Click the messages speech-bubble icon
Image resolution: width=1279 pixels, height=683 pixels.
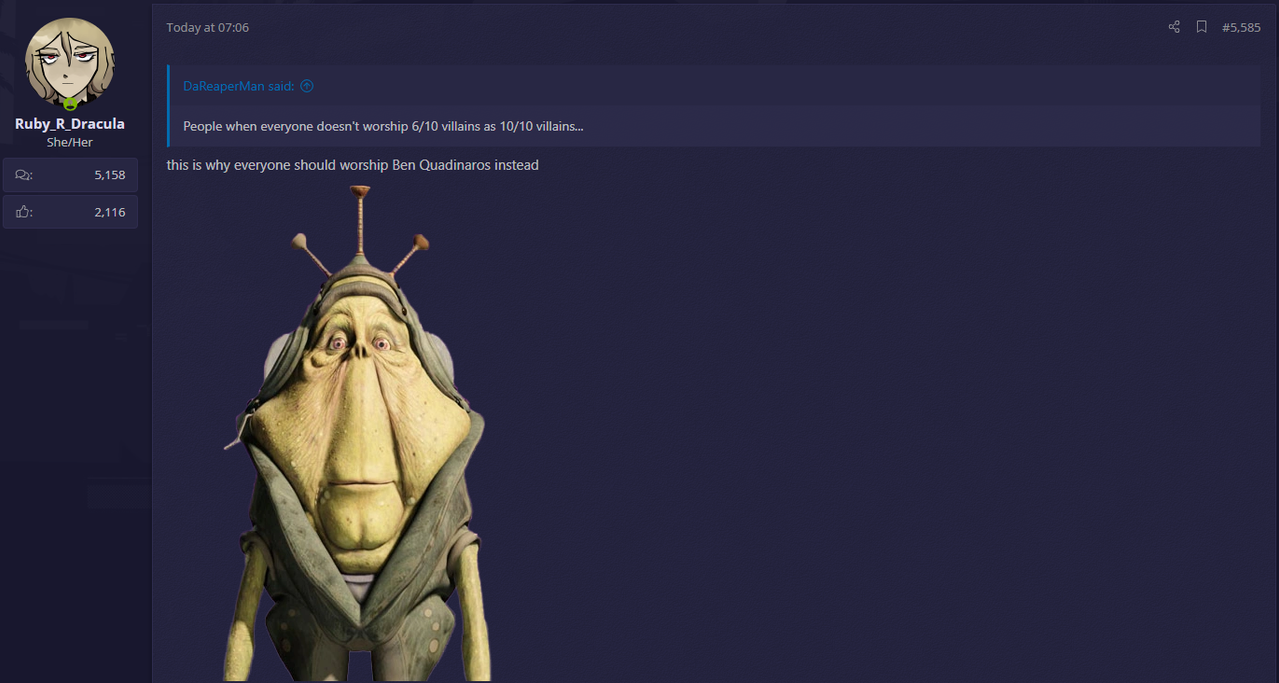[24, 175]
